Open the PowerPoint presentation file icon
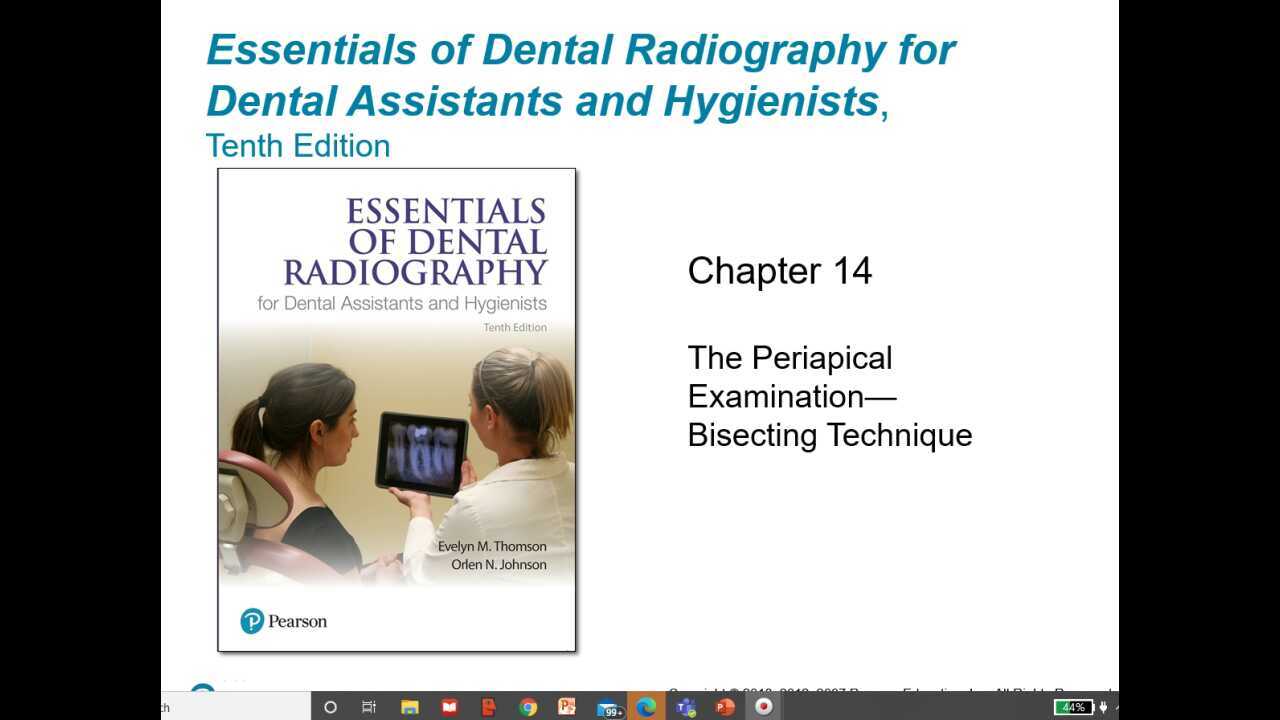Screen dimensions: 1280x720 point(567,707)
